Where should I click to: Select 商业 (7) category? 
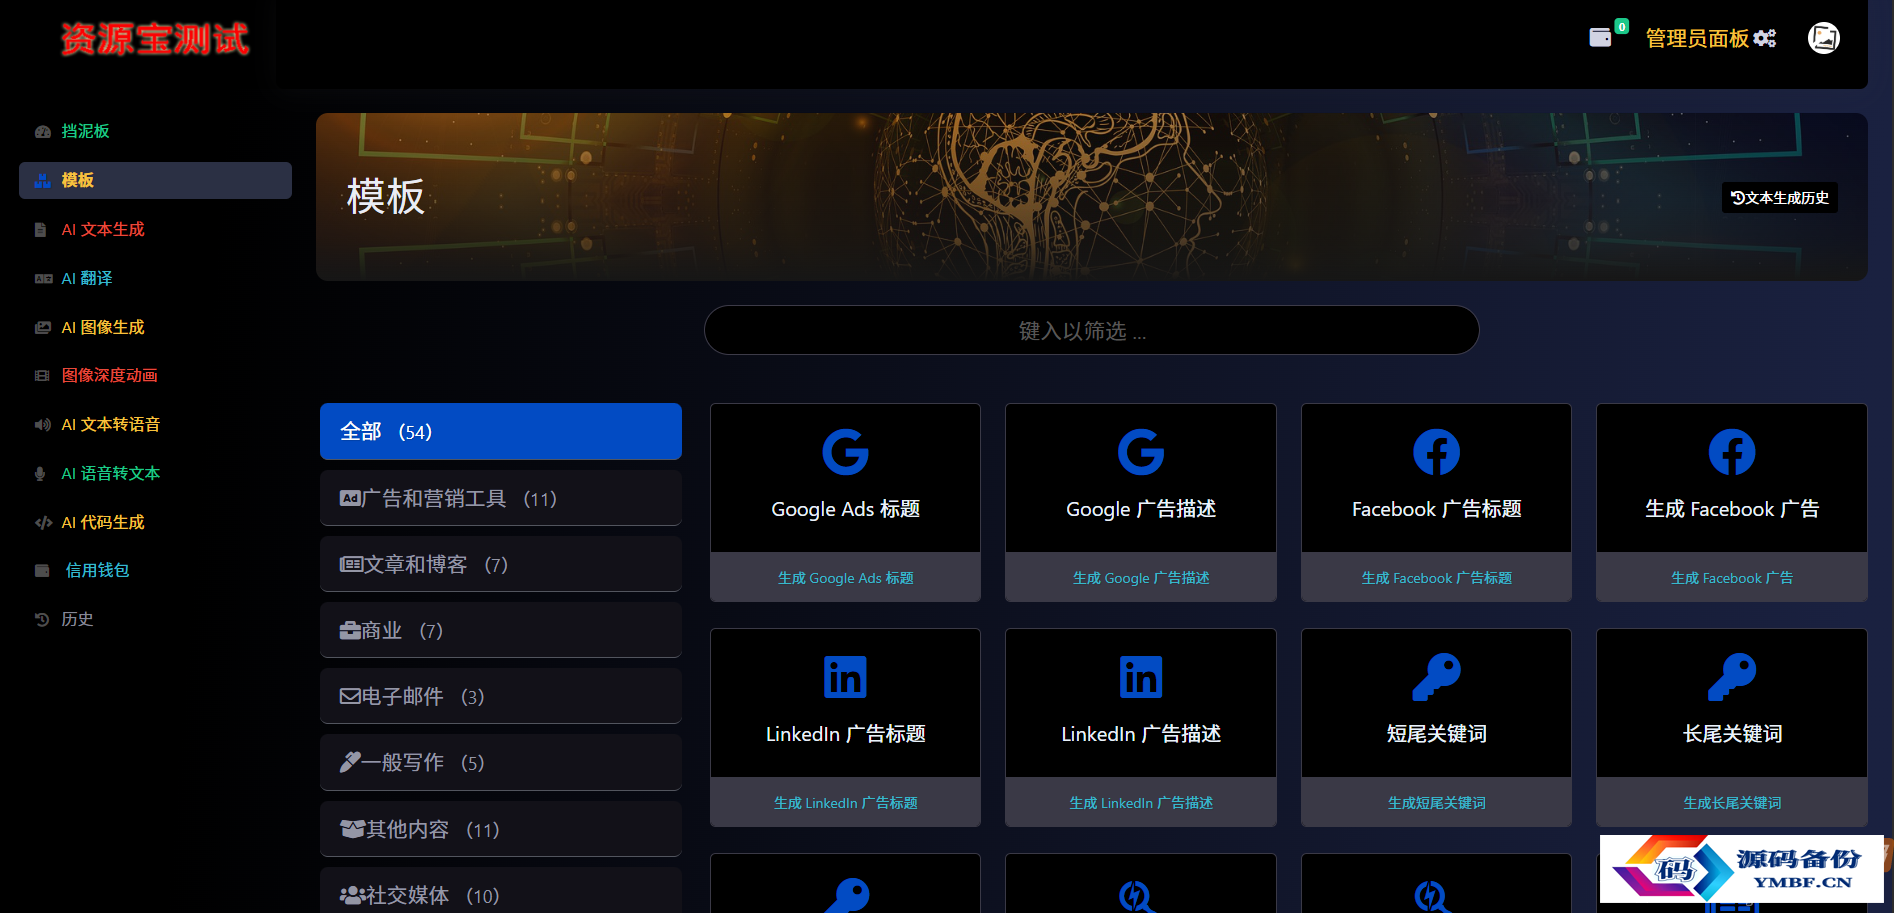click(x=501, y=630)
